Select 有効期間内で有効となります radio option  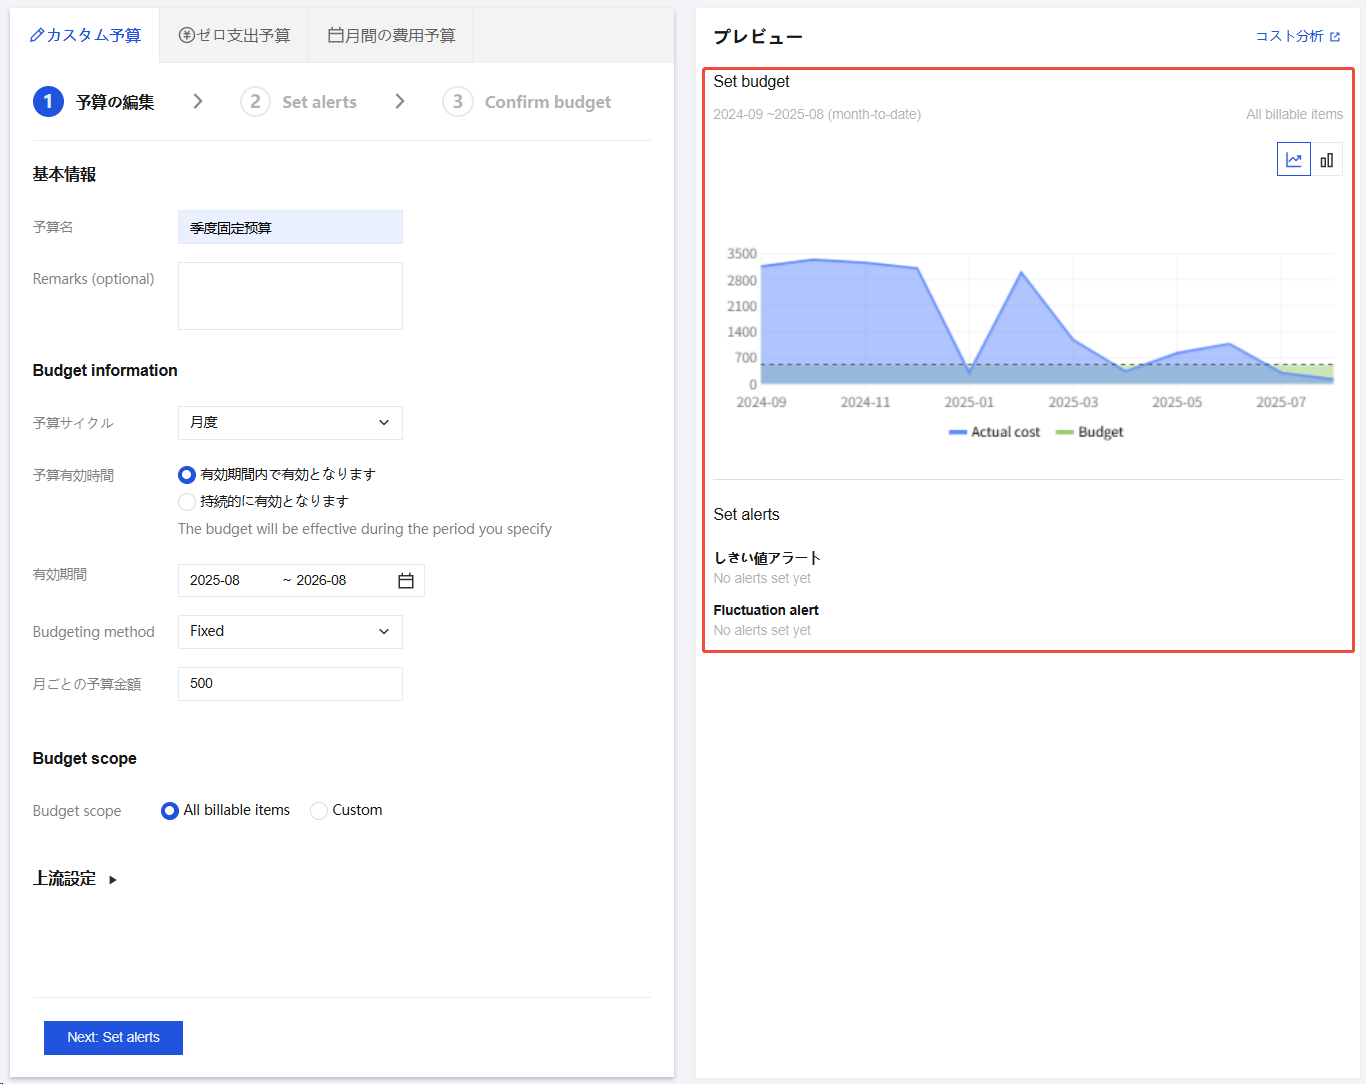[x=187, y=475]
